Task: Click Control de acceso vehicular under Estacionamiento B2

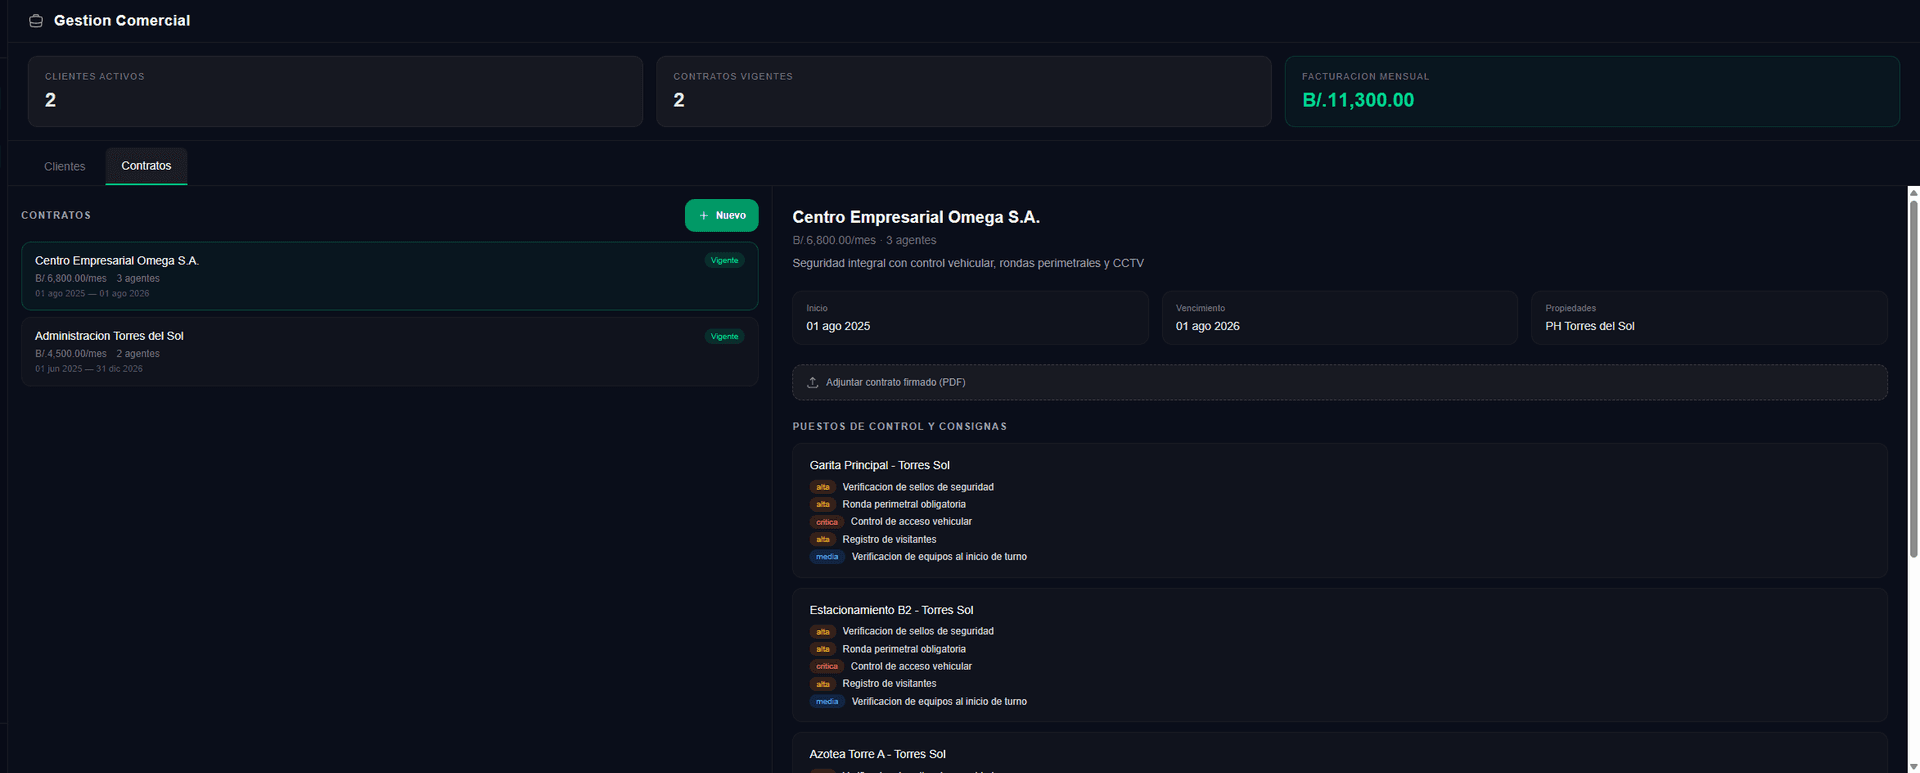Action: [x=911, y=666]
